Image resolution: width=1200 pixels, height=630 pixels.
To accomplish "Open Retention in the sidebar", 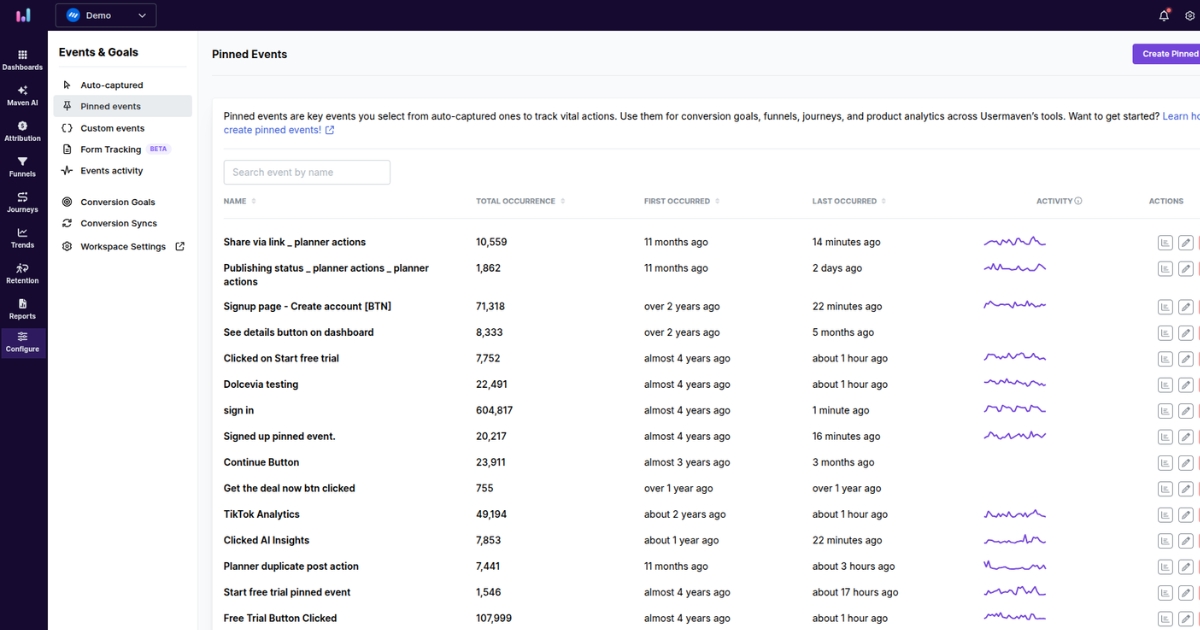I will coord(23,273).
